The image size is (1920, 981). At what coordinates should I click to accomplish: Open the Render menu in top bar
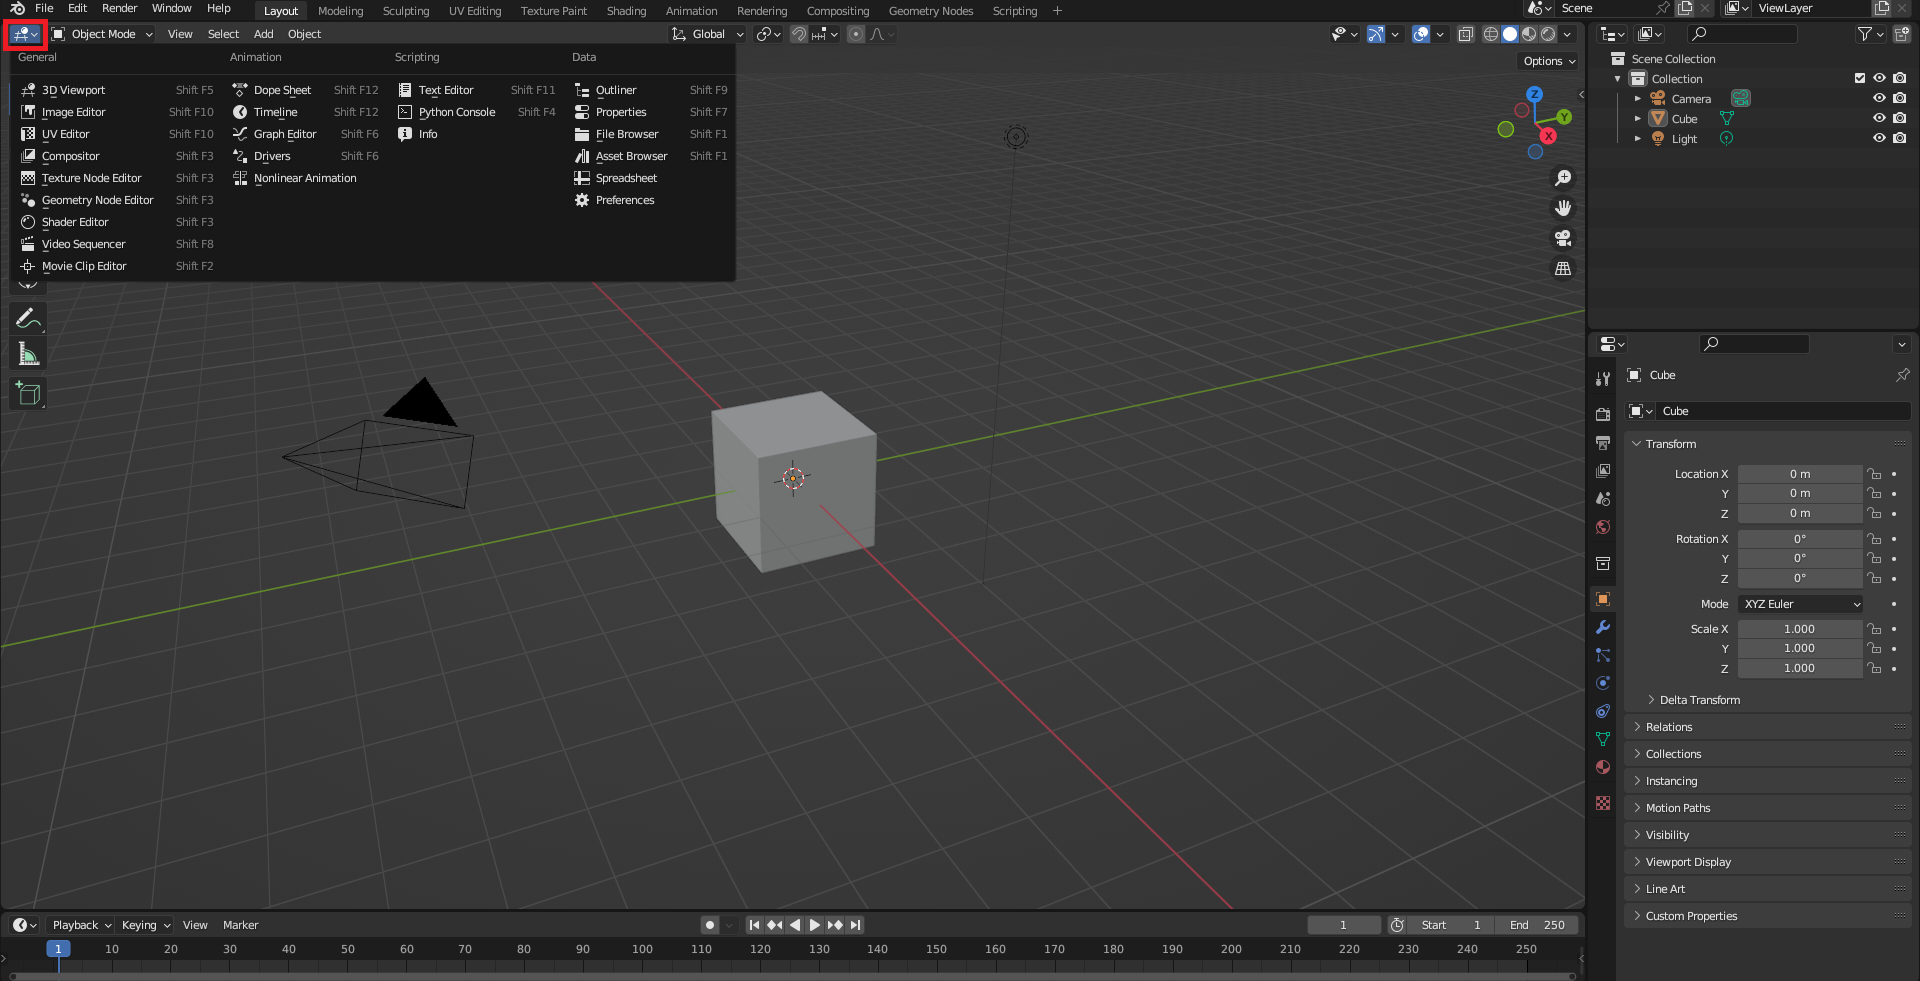click(119, 8)
